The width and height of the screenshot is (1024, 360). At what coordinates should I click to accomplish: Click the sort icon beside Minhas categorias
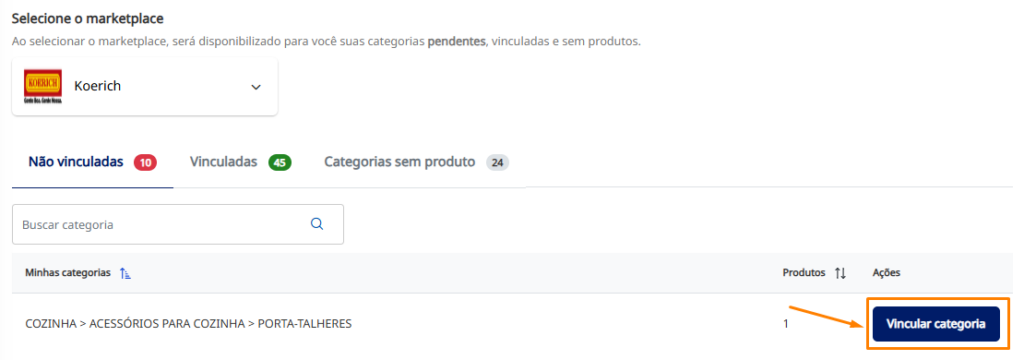tap(125, 273)
